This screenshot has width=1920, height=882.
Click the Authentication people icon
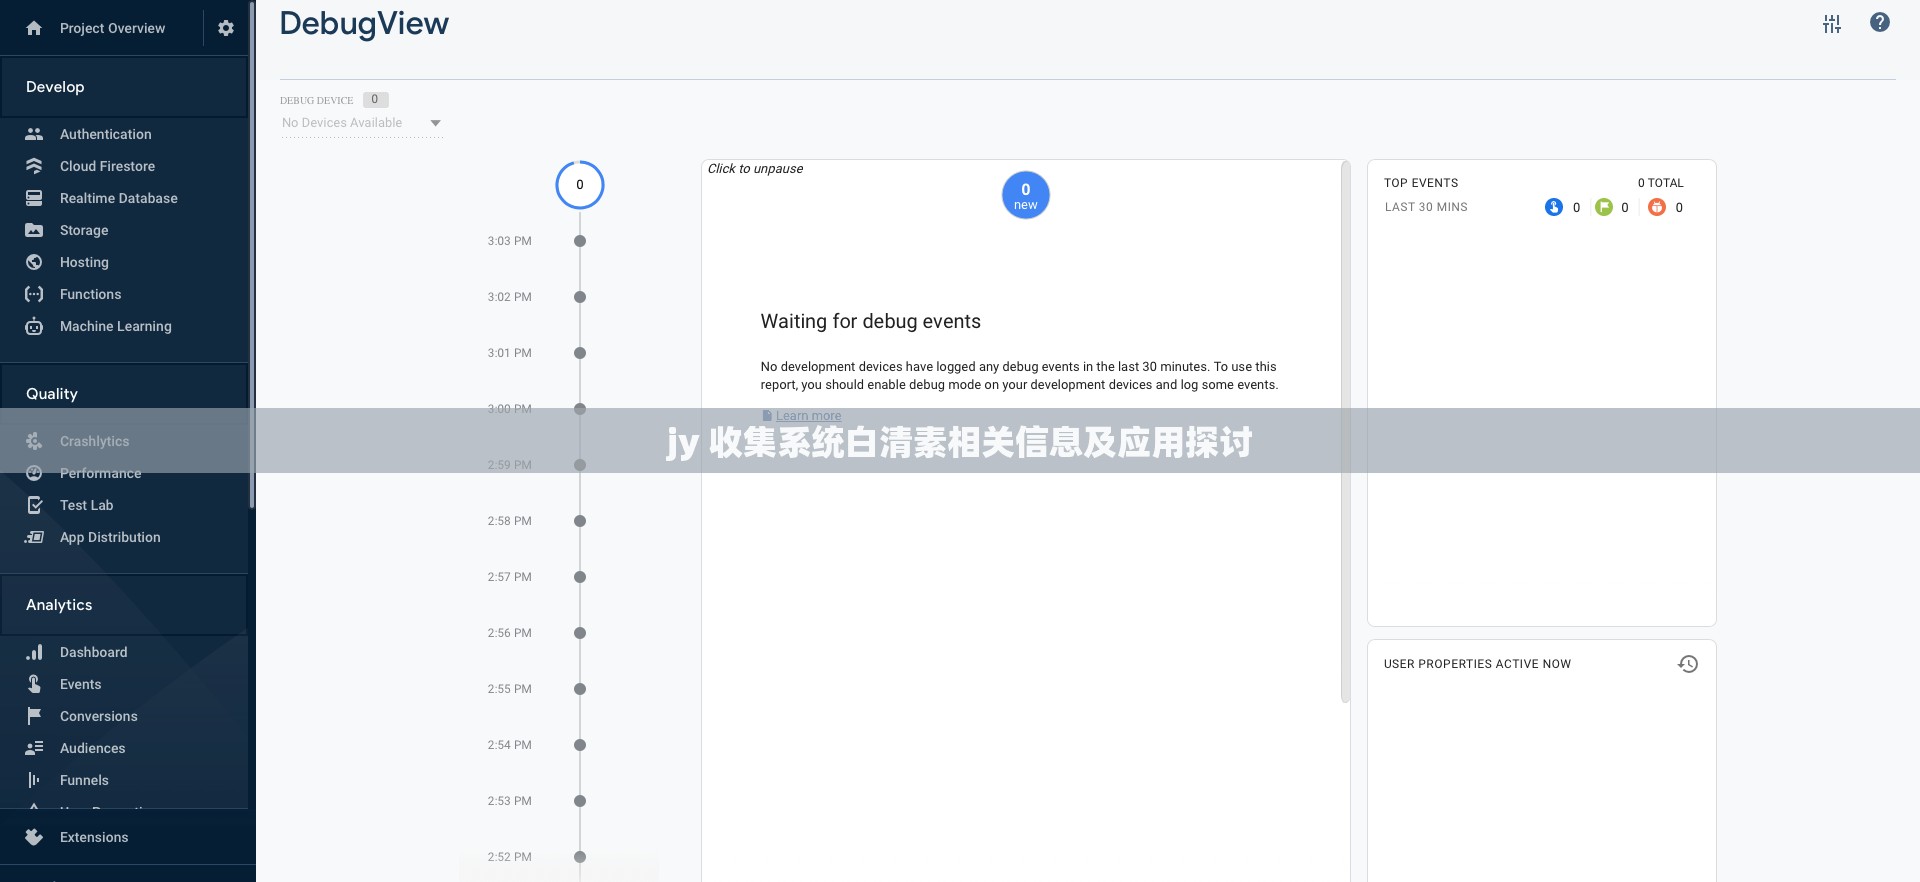pyautogui.click(x=34, y=134)
